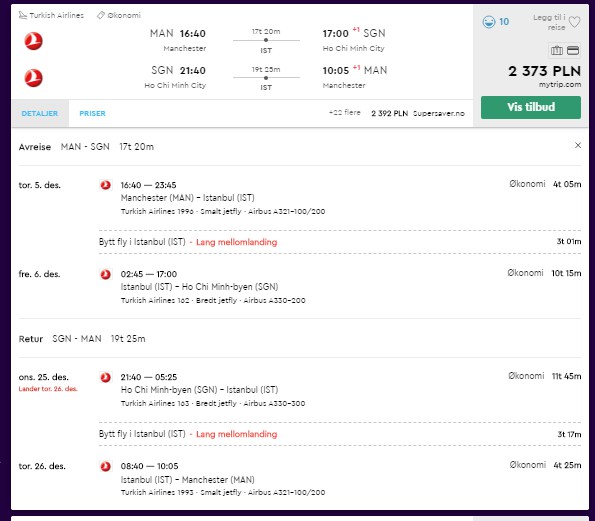Click the green Vis tilbud button

(530, 107)
